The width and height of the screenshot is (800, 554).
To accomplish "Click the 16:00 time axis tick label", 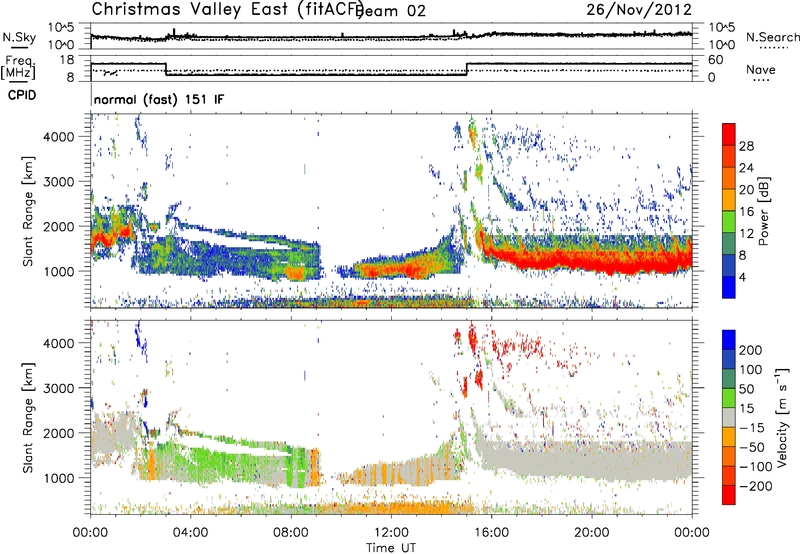I will 491,533.
